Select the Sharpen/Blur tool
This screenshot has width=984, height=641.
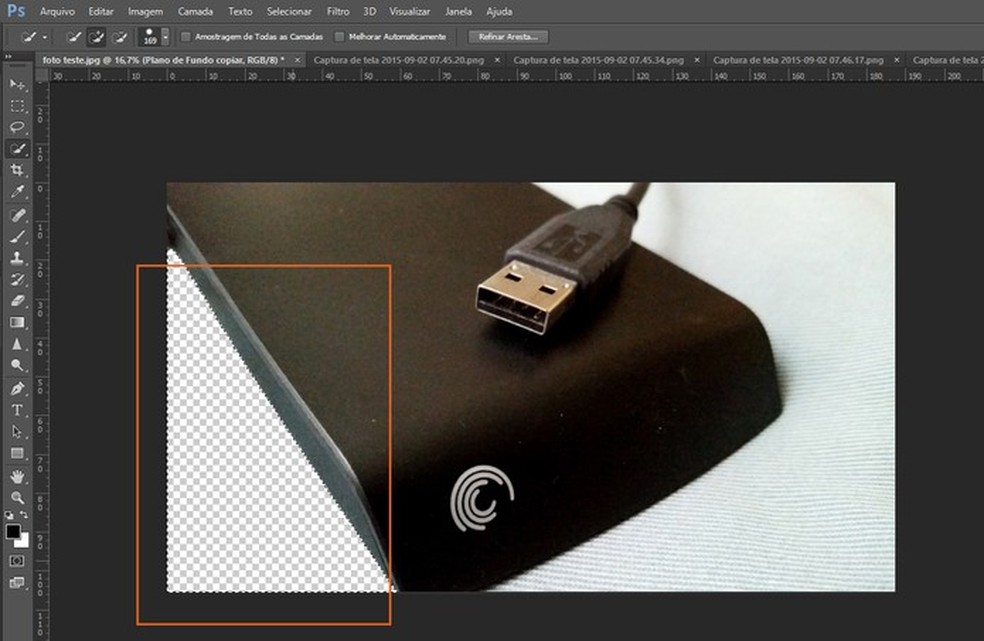coord(17,343)
